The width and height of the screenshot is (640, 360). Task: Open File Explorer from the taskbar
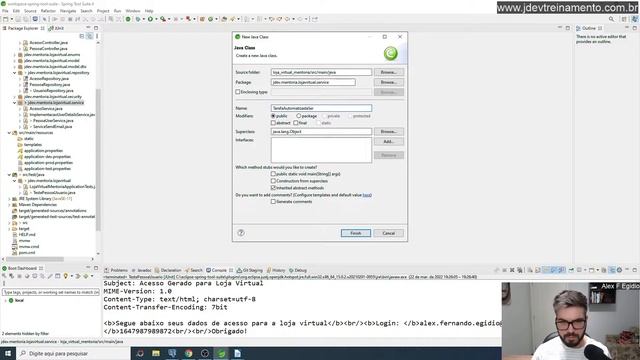click(x=156, y=353)
